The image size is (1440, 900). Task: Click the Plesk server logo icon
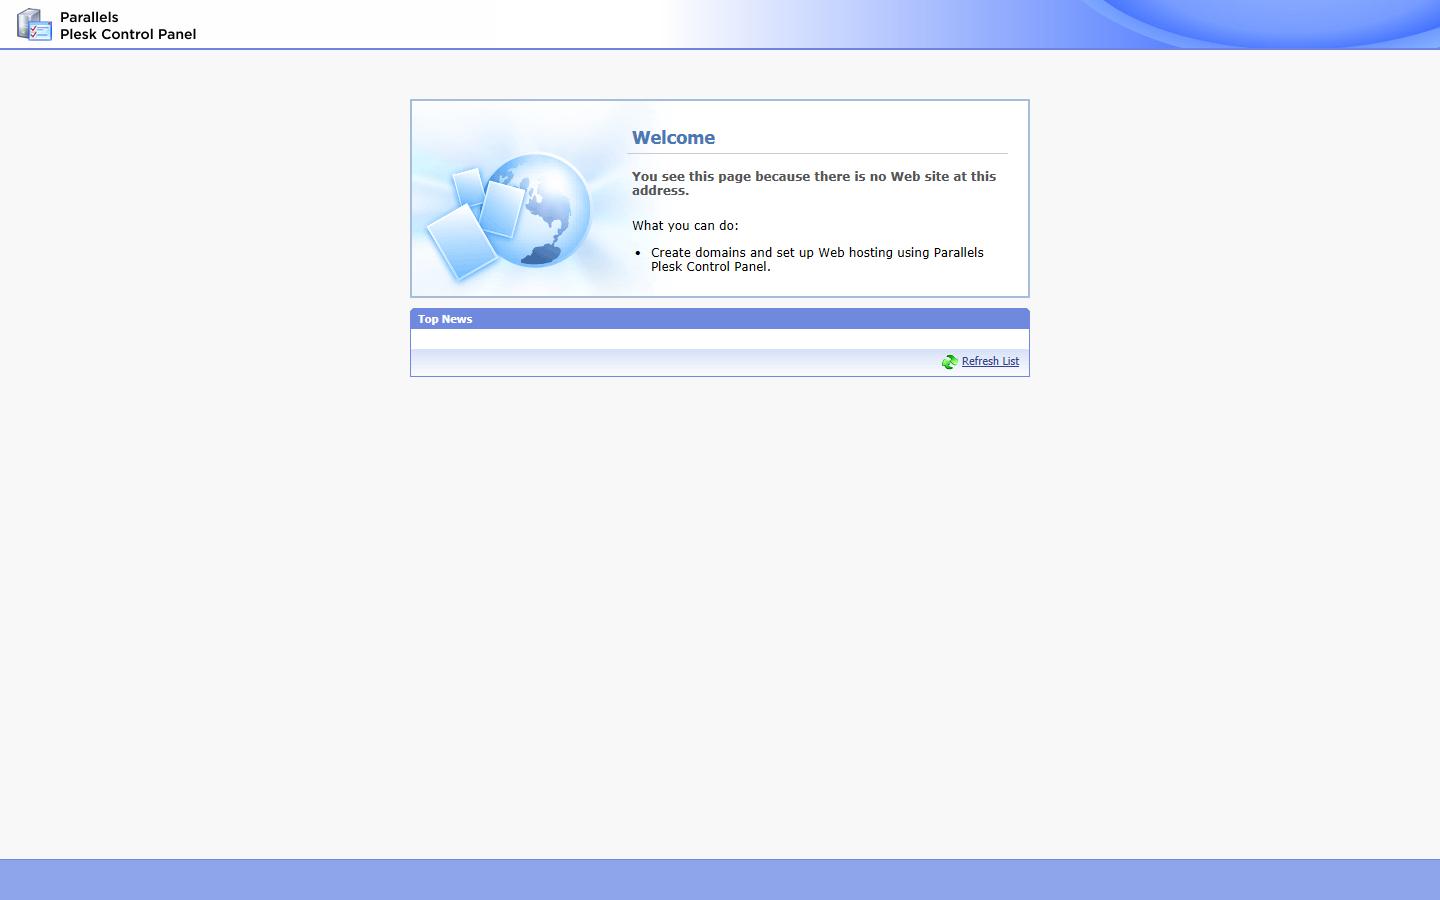(x=34, y=25)
